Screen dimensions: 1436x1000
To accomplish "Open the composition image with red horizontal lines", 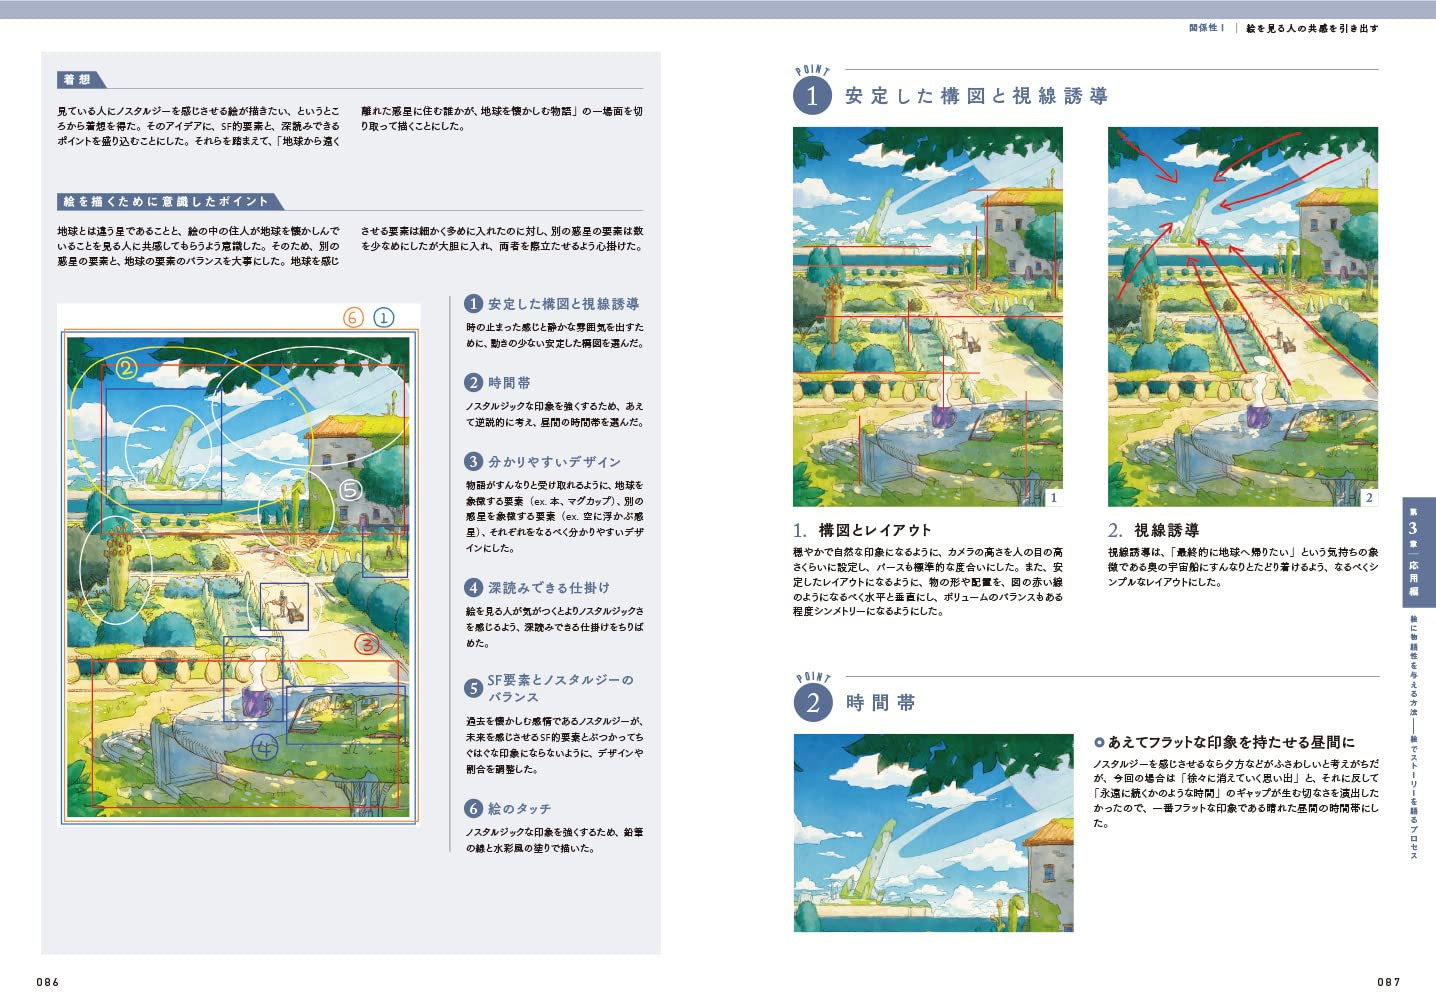I will pyautogui.click(x=928, y=317).
